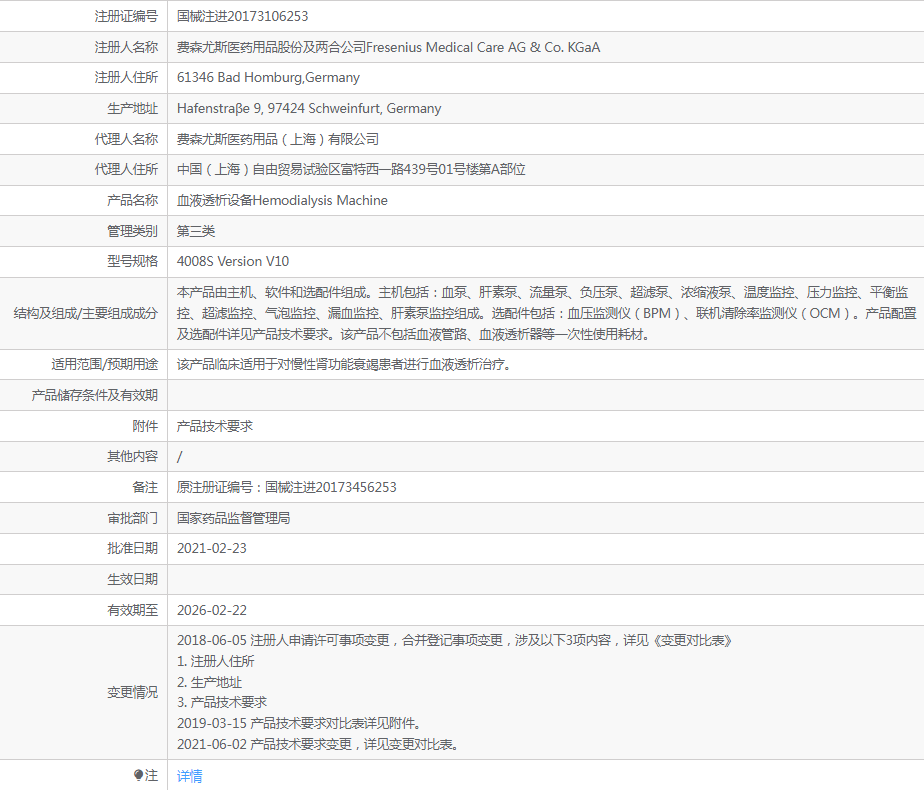Viewport: 924px width, 790px height.
Task: Select the intended-use text 该产品临床适用于
Action: [x=344, y=365]
